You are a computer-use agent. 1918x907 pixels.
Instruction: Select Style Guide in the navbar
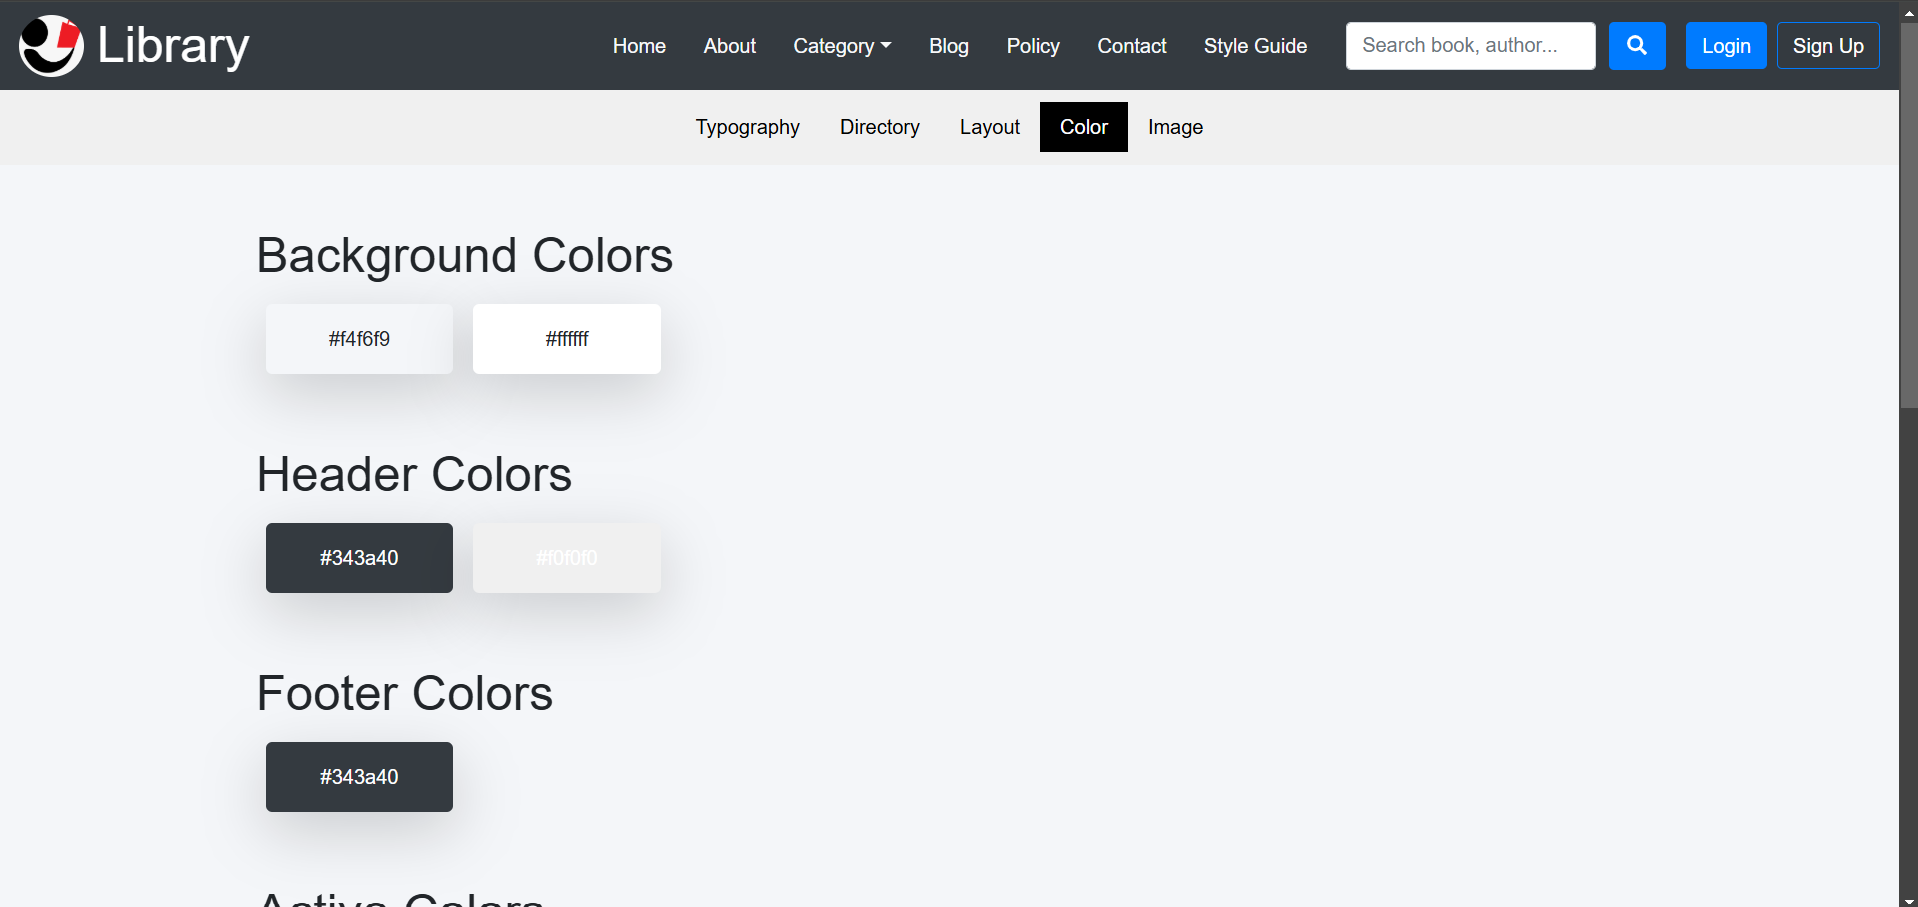point(1254,46)
